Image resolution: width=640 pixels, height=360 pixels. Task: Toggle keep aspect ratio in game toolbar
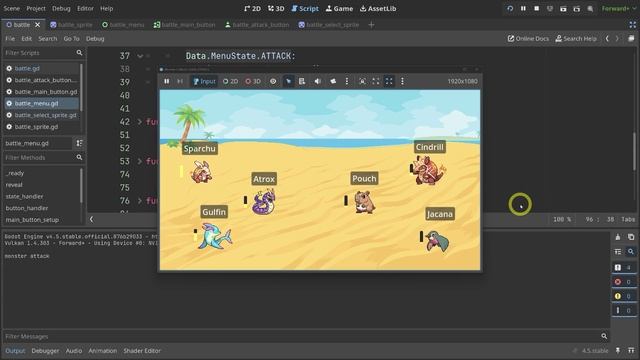(x=376, y=81)
